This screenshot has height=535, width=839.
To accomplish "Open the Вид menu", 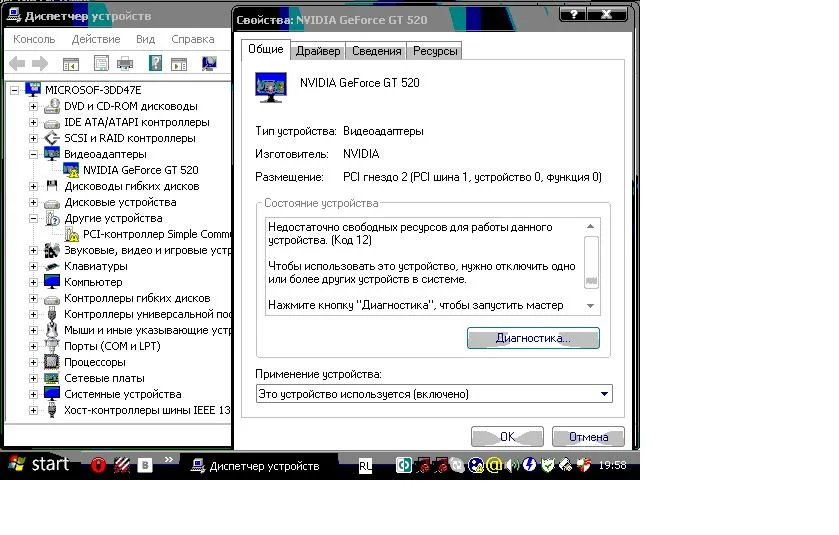I will click(x=145, y=39).
